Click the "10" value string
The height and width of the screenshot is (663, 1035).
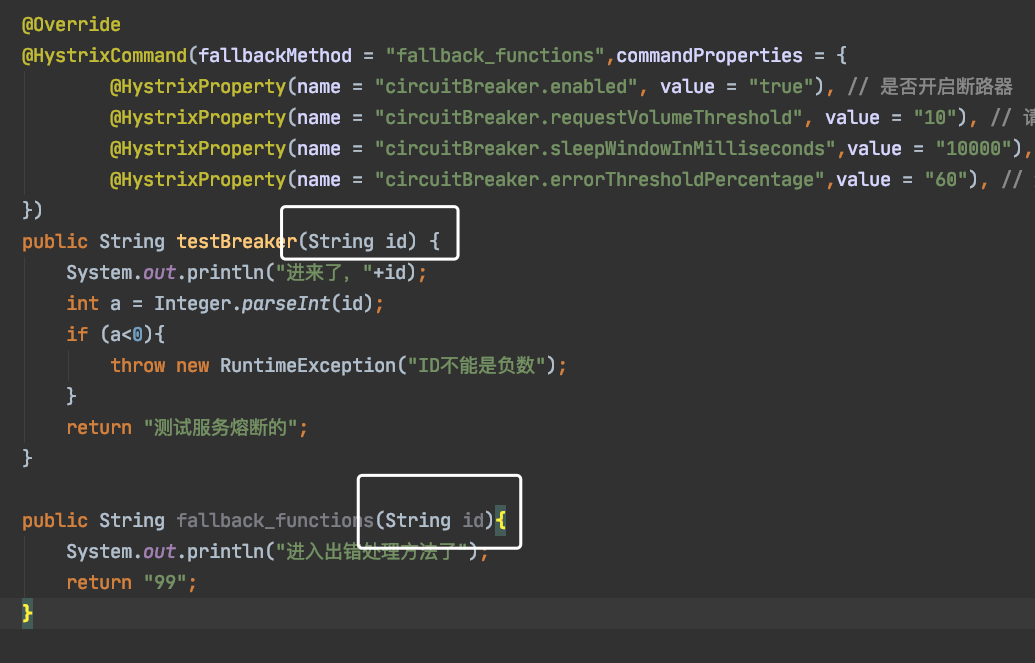(935, 118)
